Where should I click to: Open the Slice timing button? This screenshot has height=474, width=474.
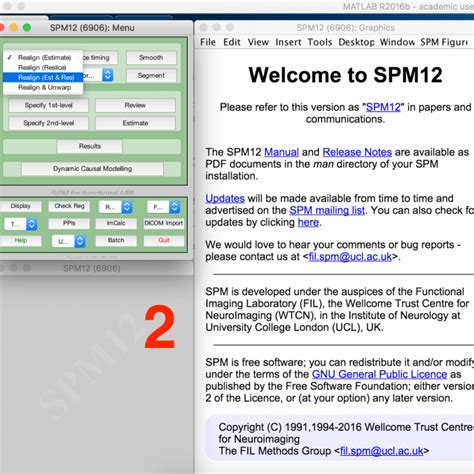click(x=100, y=58)
